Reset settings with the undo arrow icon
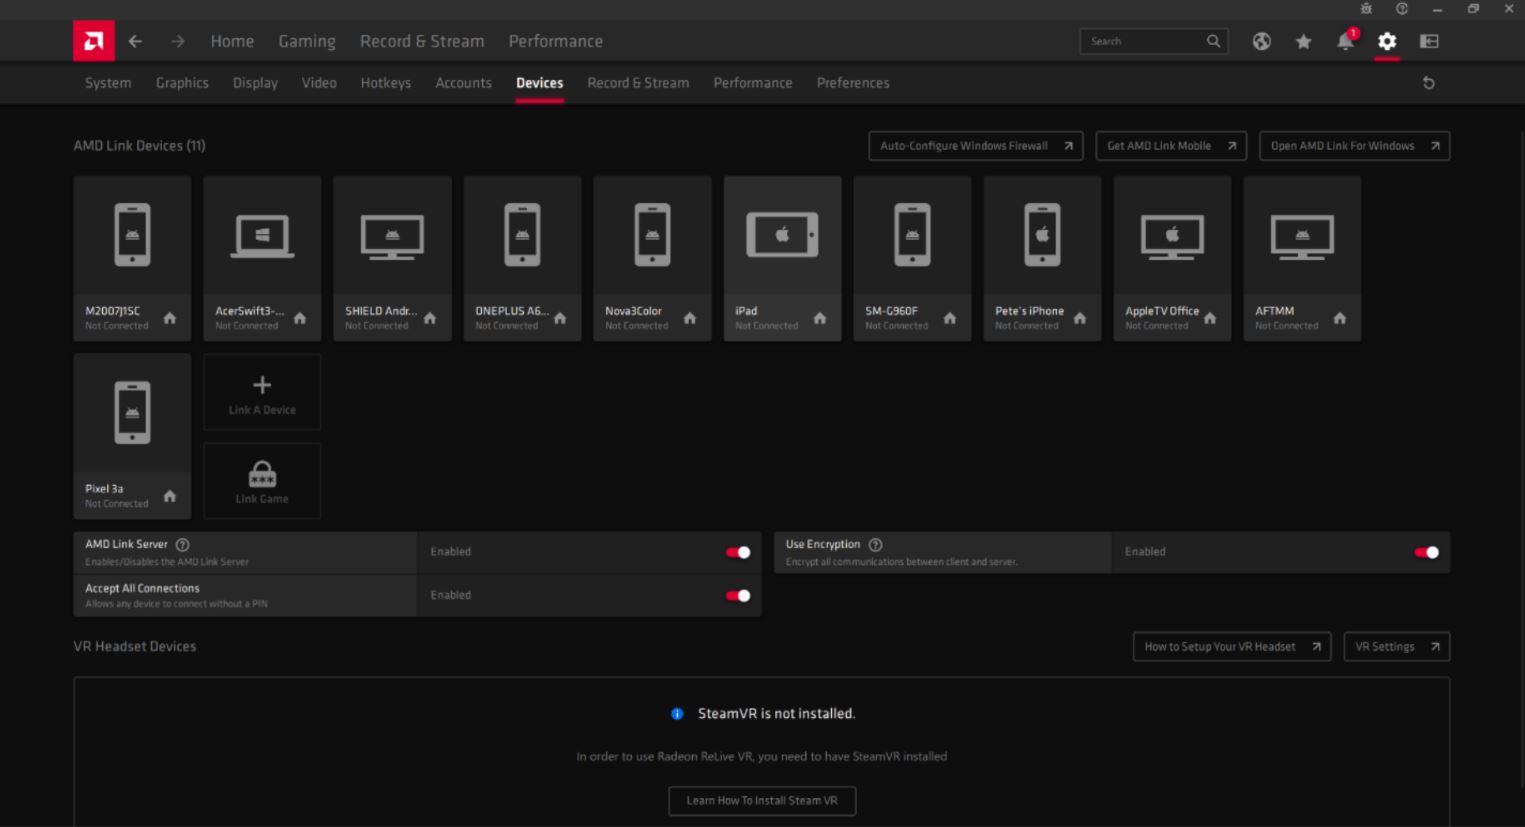 (x=1429, y=83)
